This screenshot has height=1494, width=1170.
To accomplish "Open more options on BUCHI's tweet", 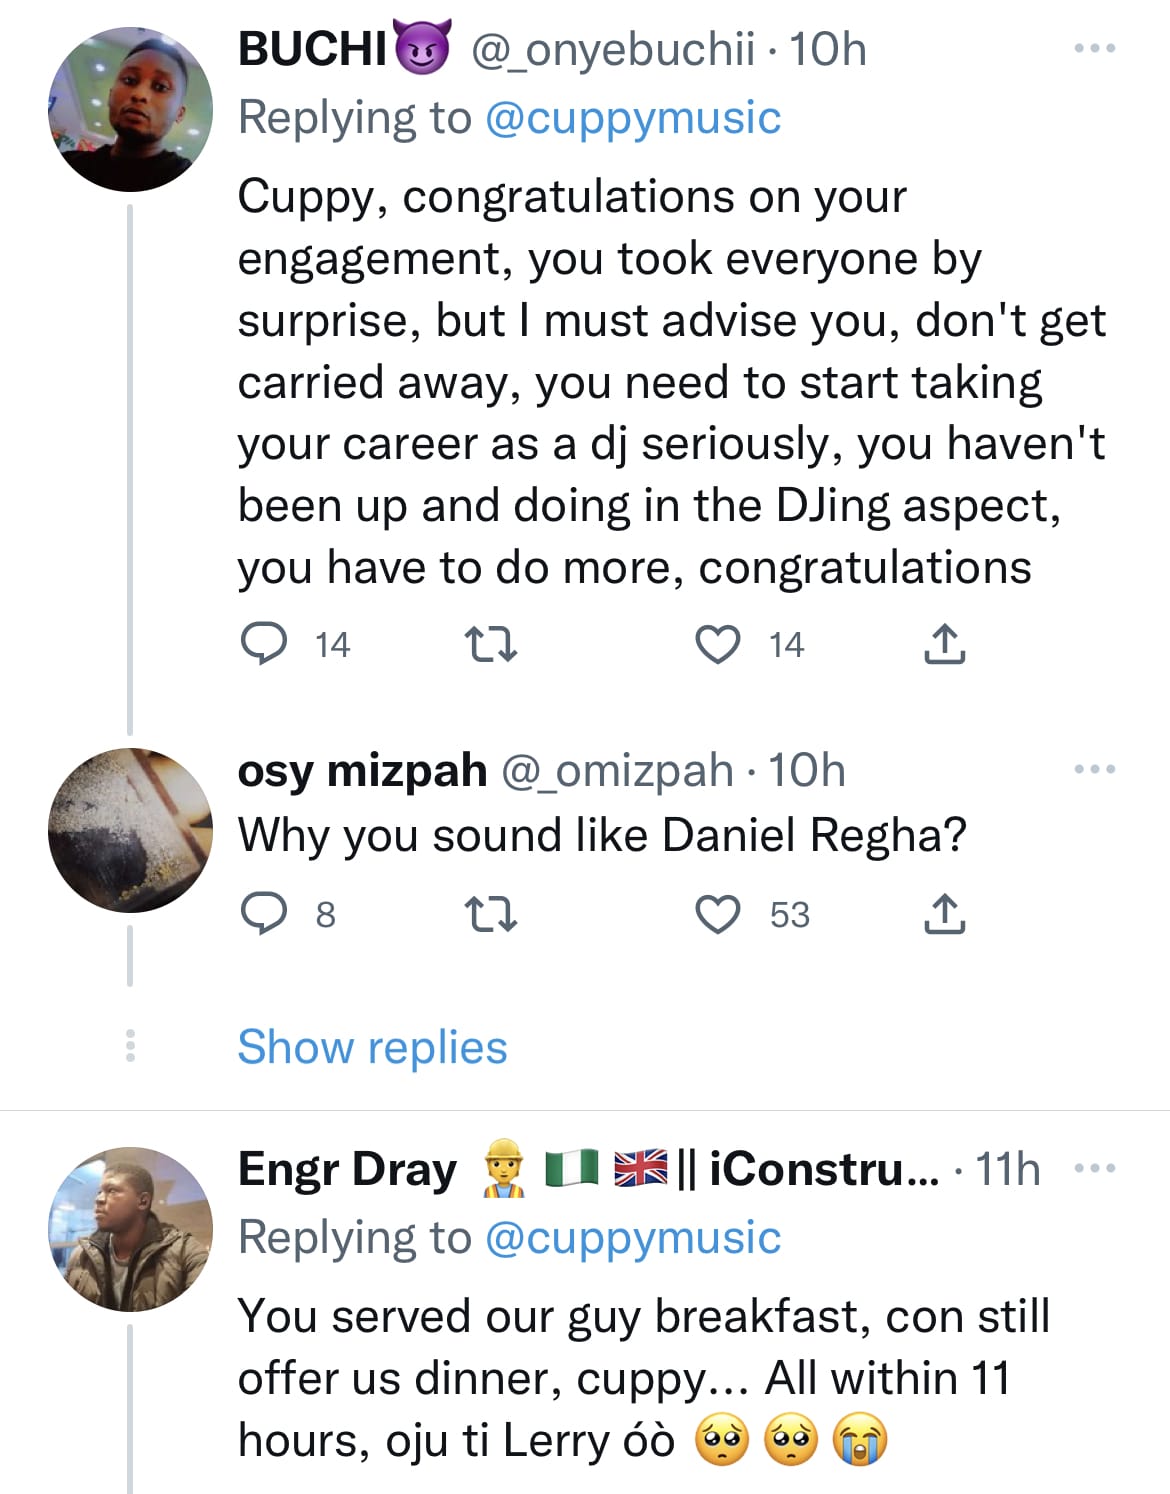I will pyautogui.click(x=1094, y=48).
